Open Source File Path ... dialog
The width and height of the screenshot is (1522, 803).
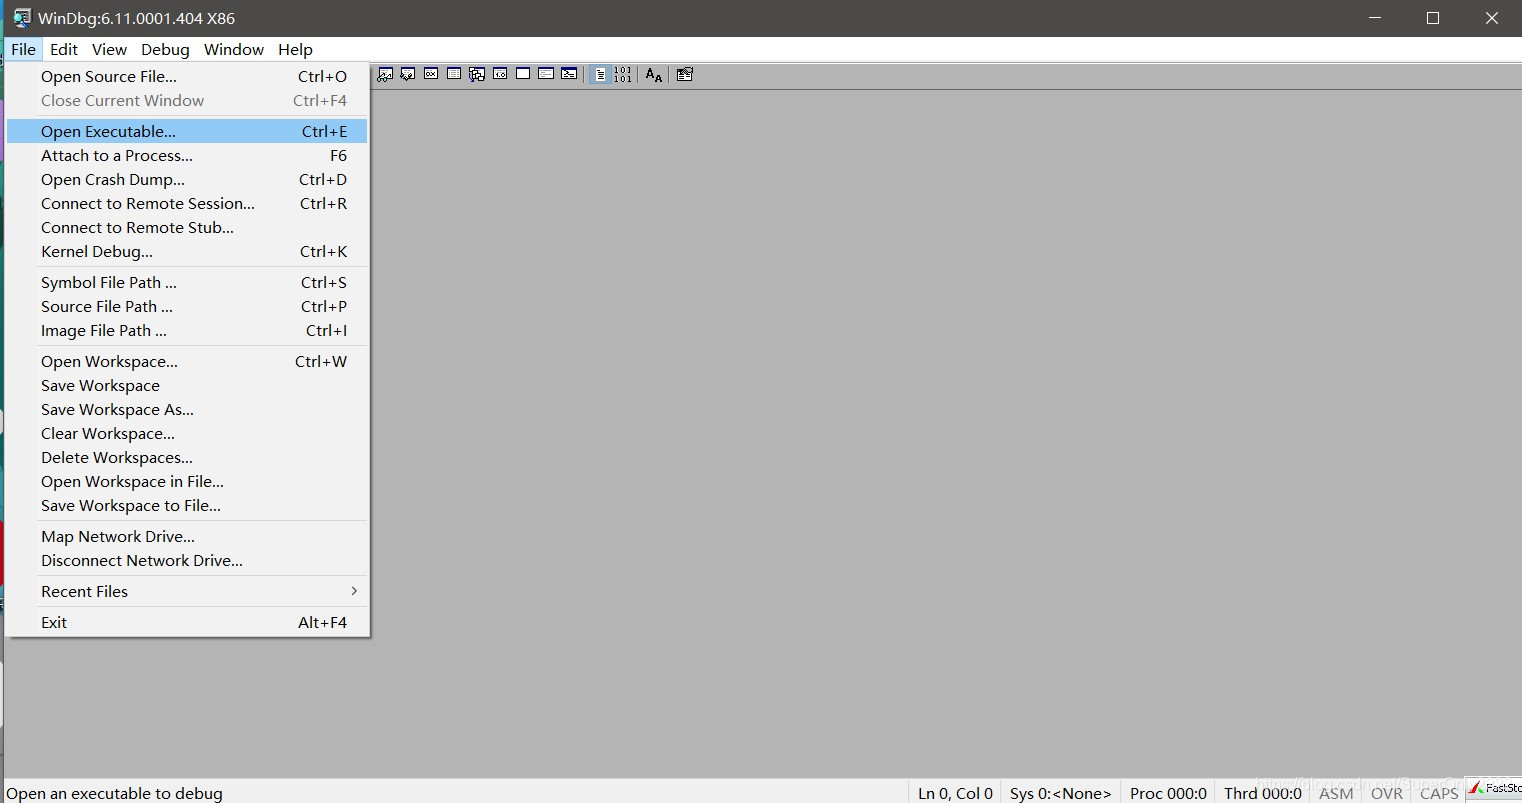click(x=187, y=306)
